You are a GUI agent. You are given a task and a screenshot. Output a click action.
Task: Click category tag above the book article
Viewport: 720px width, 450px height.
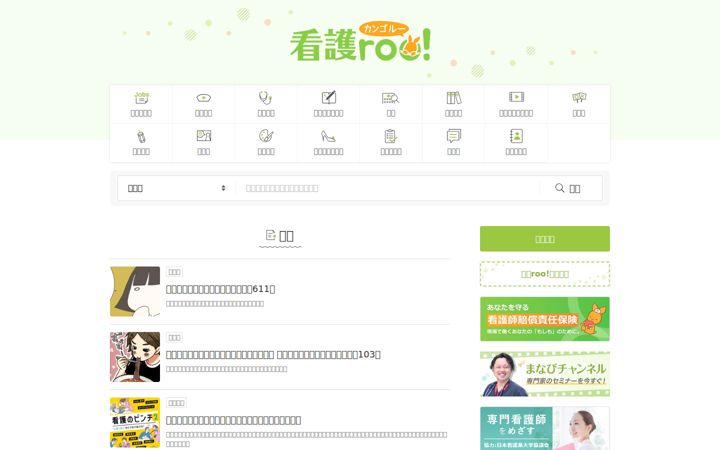click(176, 403)
